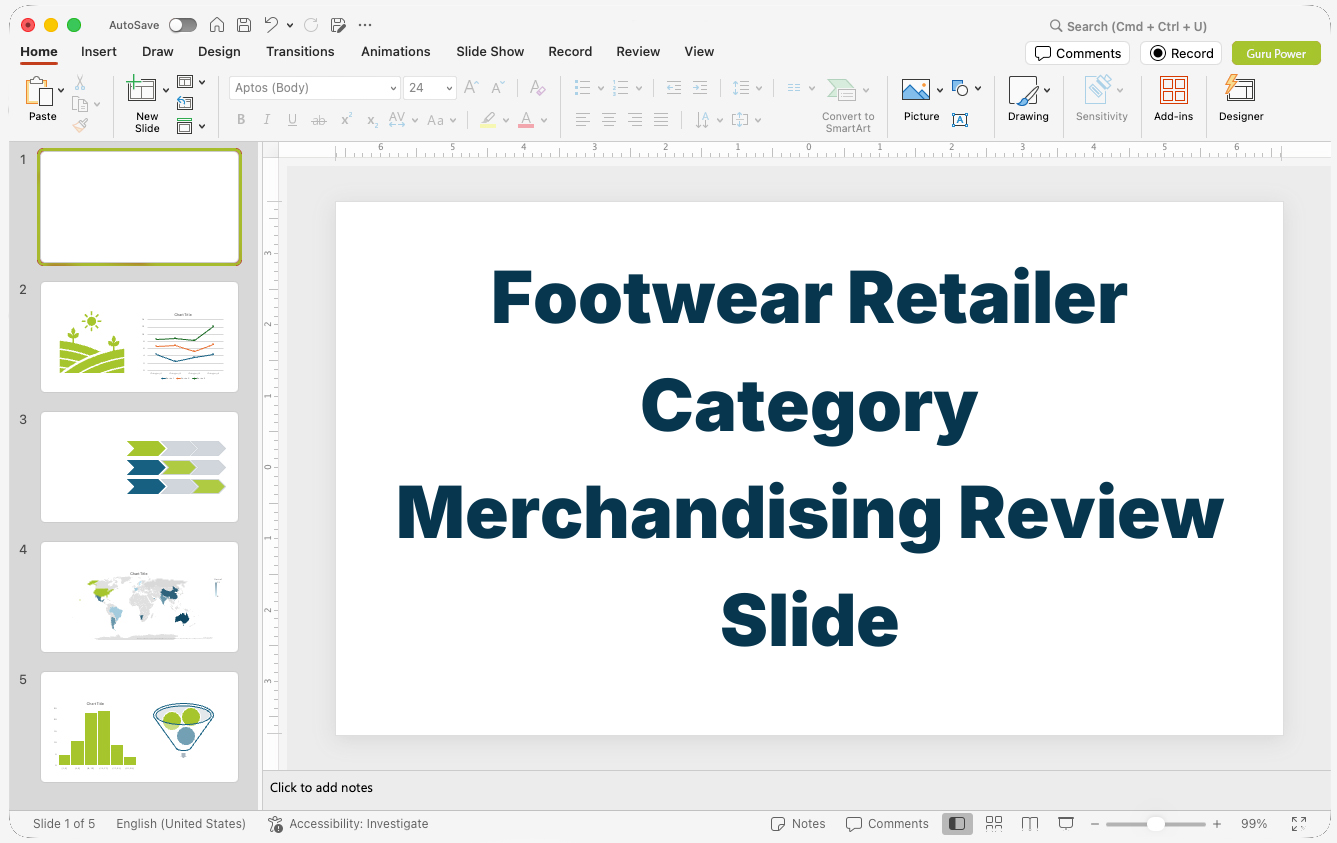Click English (United States) language indicator
The width and height of the screenshot is (1337, 843).
point(181,824)
